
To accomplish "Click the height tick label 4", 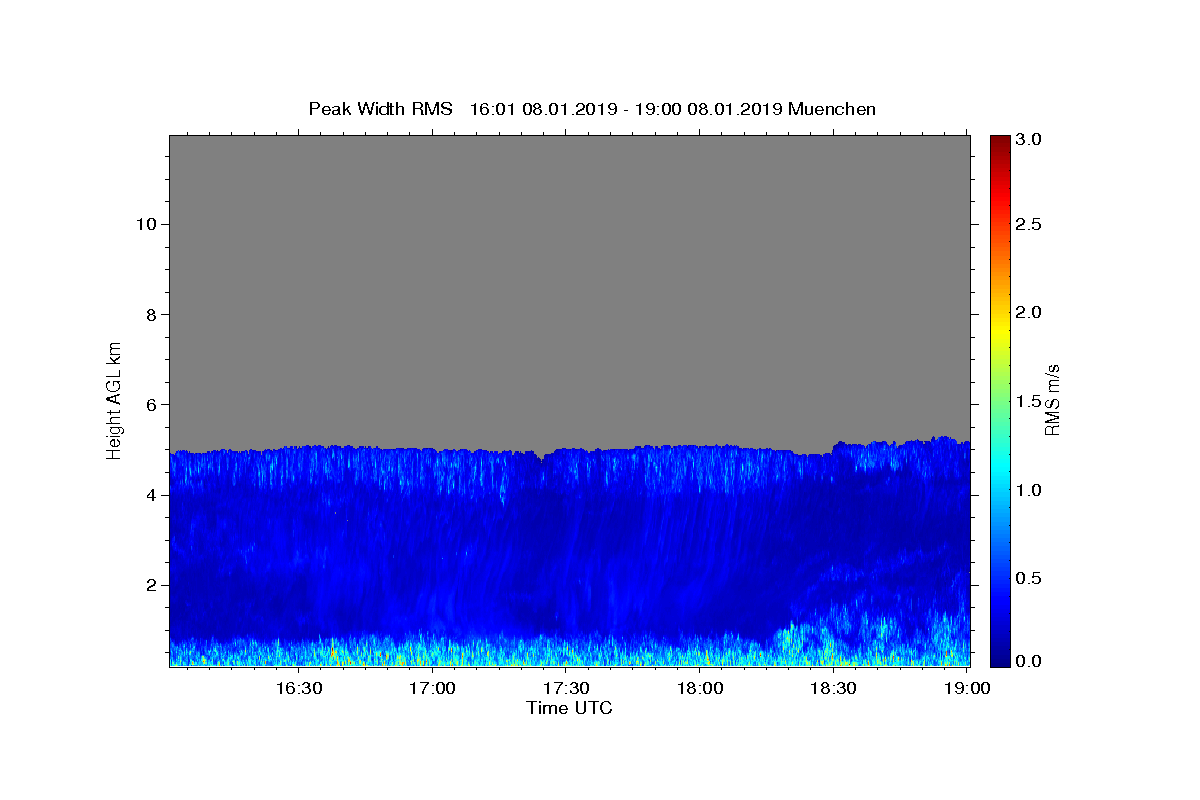I will click(x=149, y=495).
